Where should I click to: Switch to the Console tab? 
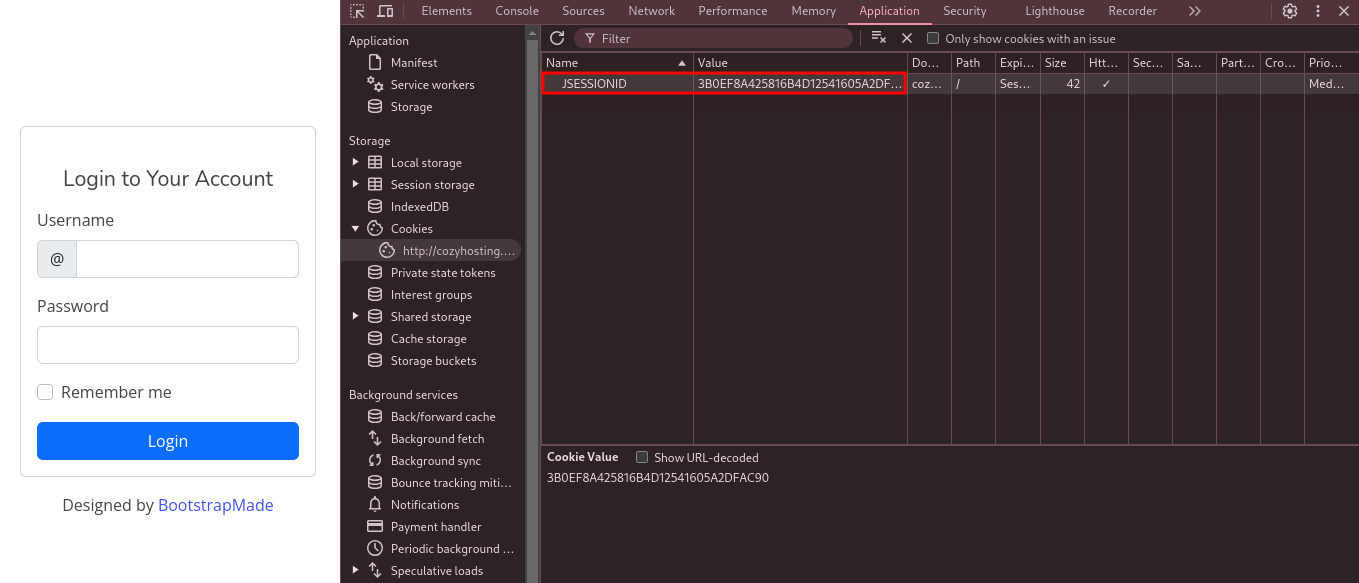point(517,11)
